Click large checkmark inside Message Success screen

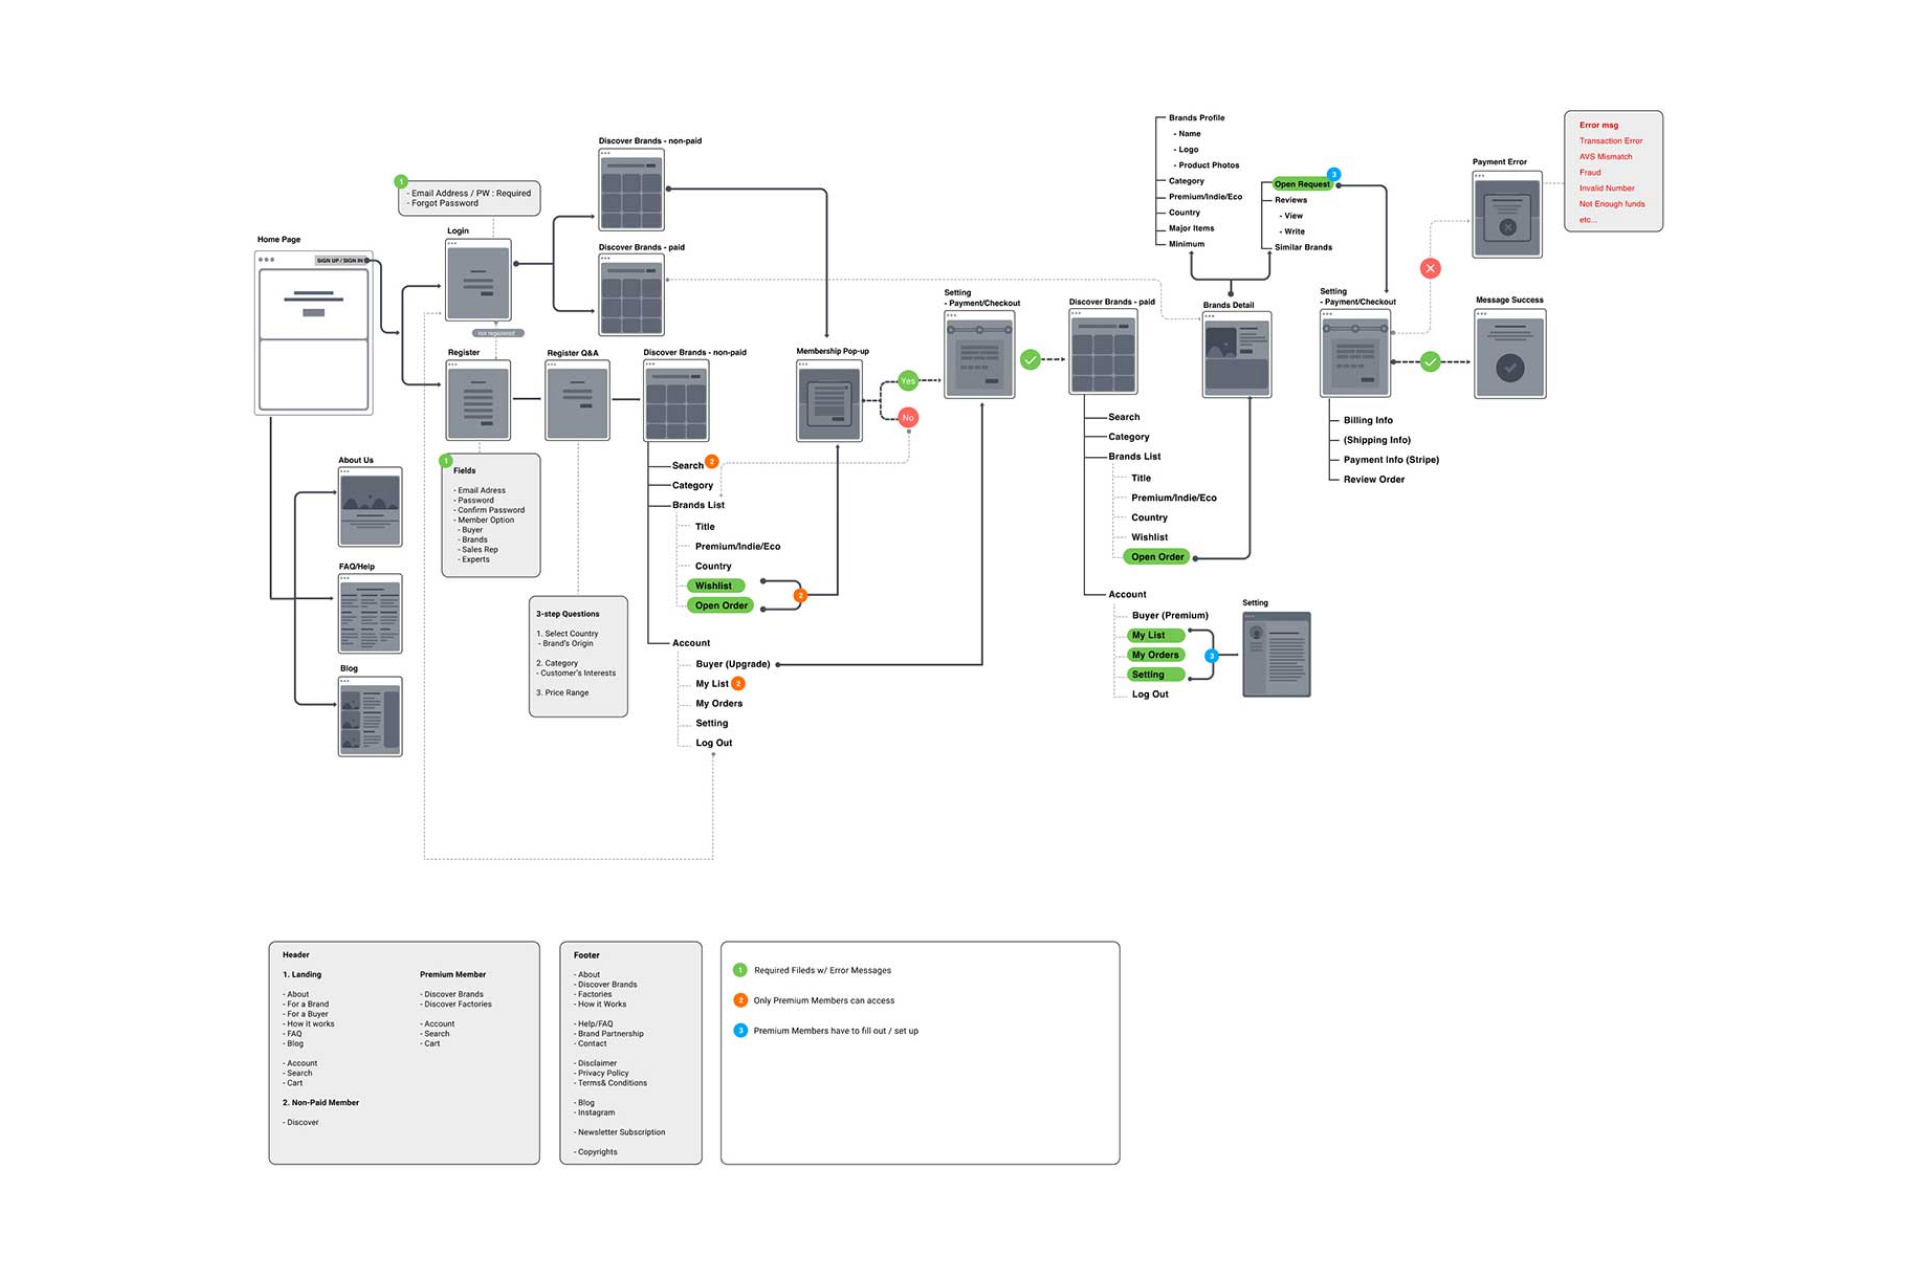point(1509,367)
